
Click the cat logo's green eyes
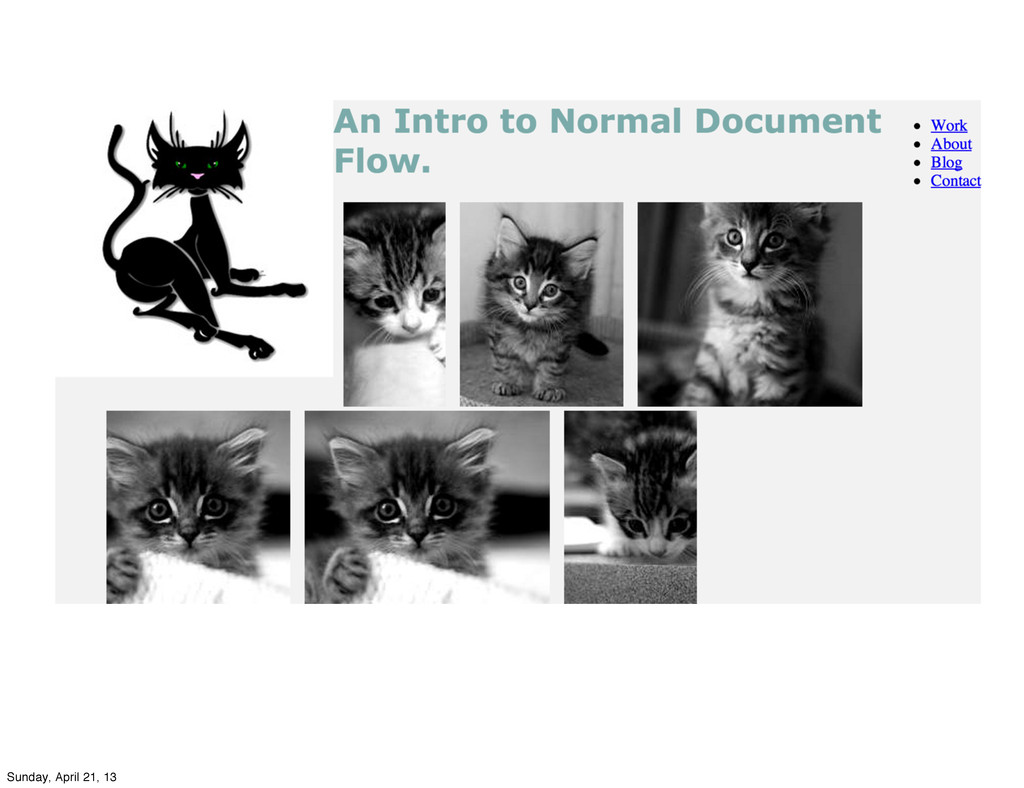[196, 165]
